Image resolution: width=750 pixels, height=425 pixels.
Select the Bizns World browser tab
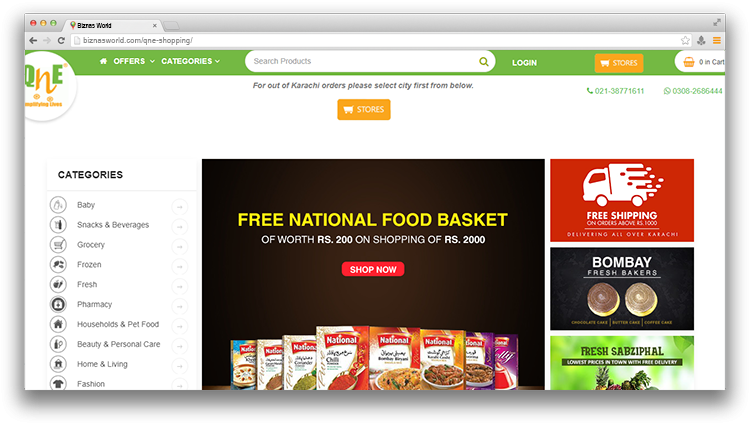tap(113, 25)
